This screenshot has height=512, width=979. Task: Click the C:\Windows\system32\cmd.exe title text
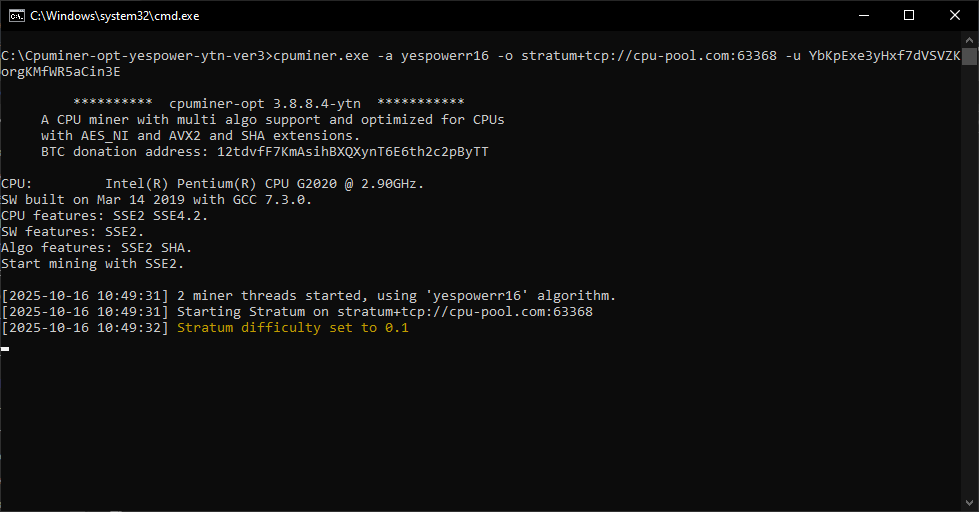[x=115, y=16]
